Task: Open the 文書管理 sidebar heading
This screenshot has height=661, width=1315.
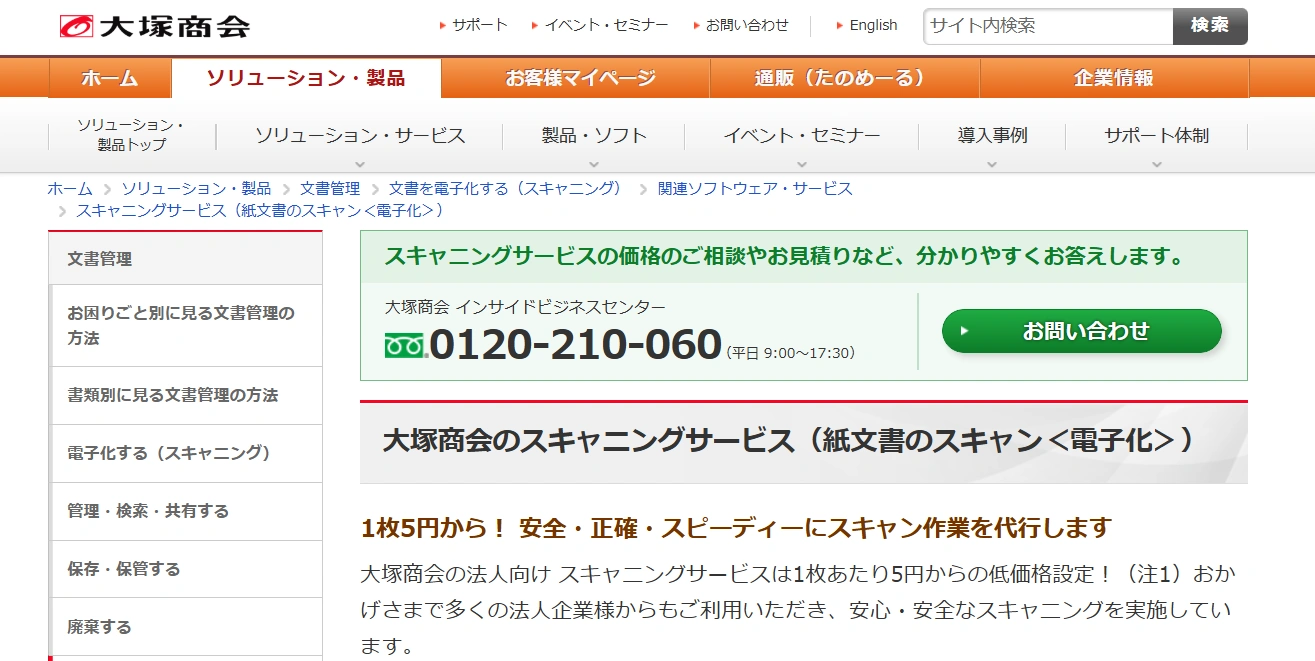Action: tap(186, 259)
